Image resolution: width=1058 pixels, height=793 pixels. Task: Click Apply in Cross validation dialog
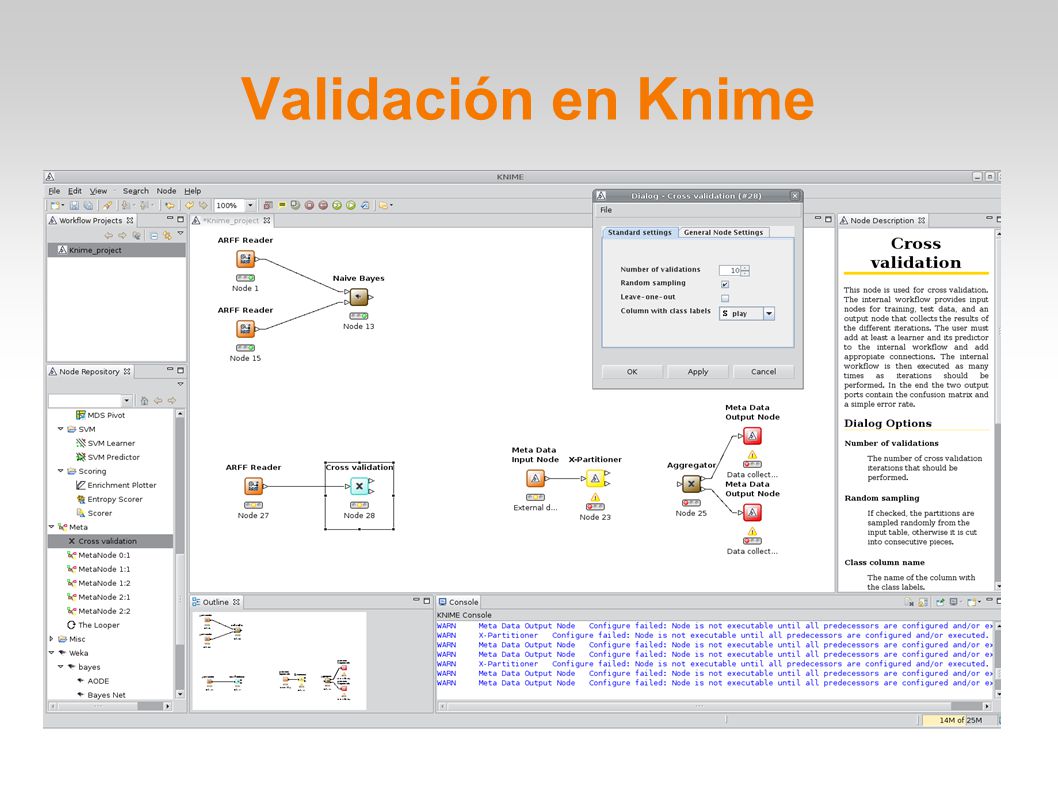[698, 372]
